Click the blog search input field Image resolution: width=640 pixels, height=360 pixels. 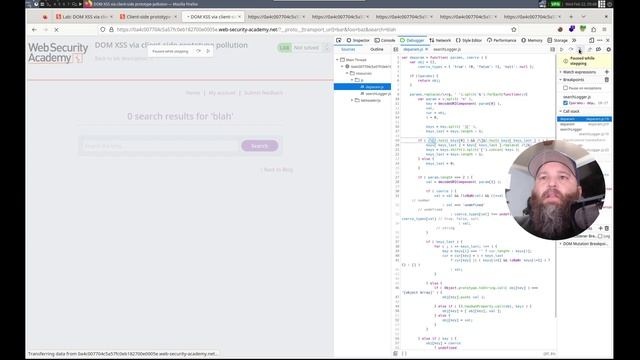[x=160, y=146]
